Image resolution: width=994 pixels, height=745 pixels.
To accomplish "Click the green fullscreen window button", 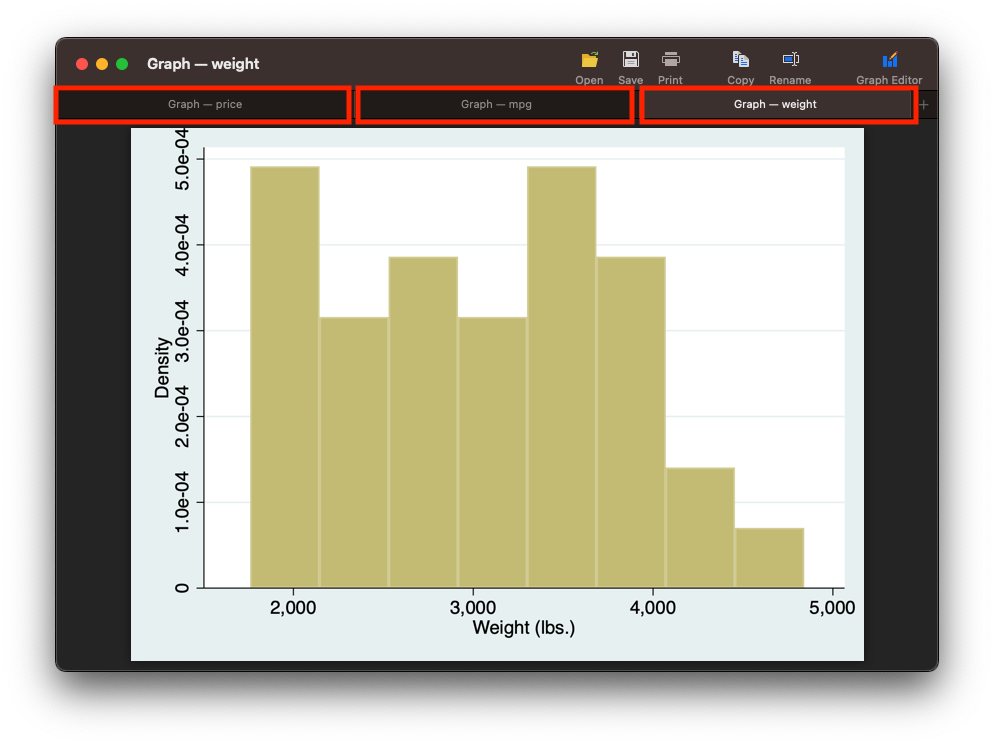I will [122, 64].
